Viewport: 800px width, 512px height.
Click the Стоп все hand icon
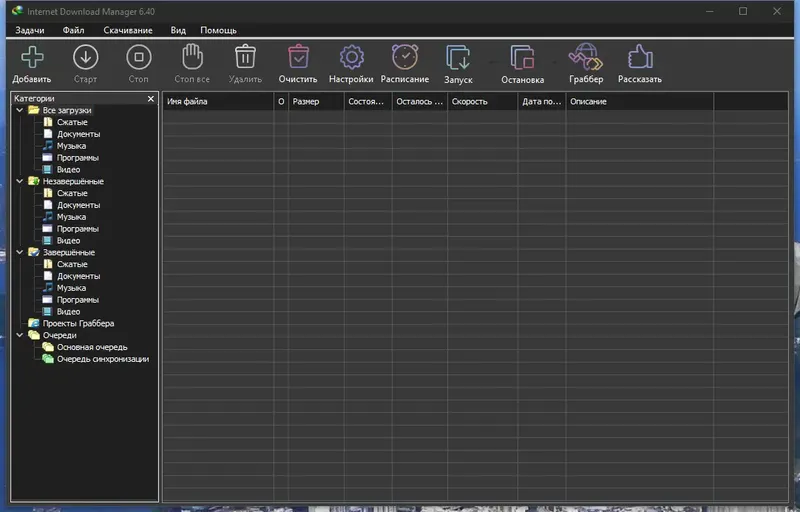tap(192, 57)
